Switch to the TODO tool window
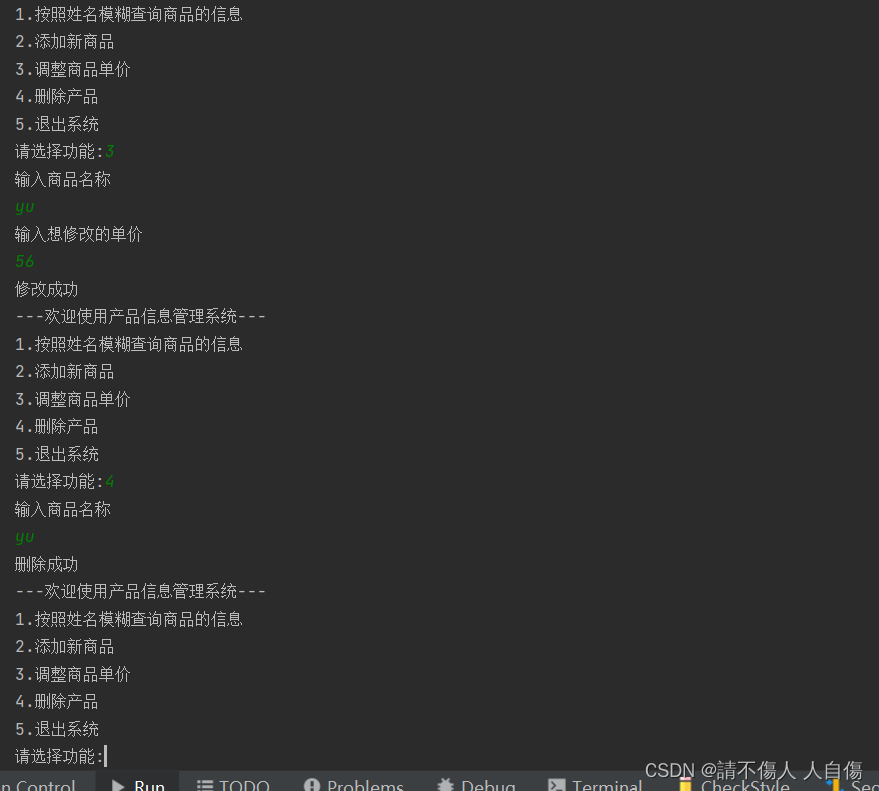This screenshot has height=791, width=879. (233, 784)
